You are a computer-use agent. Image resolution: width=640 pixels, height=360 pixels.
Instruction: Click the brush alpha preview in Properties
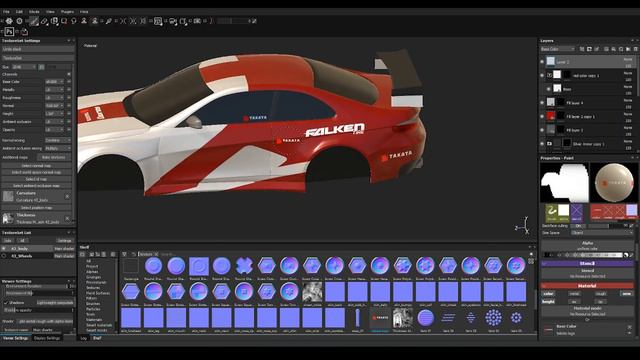tap(564, 182)
